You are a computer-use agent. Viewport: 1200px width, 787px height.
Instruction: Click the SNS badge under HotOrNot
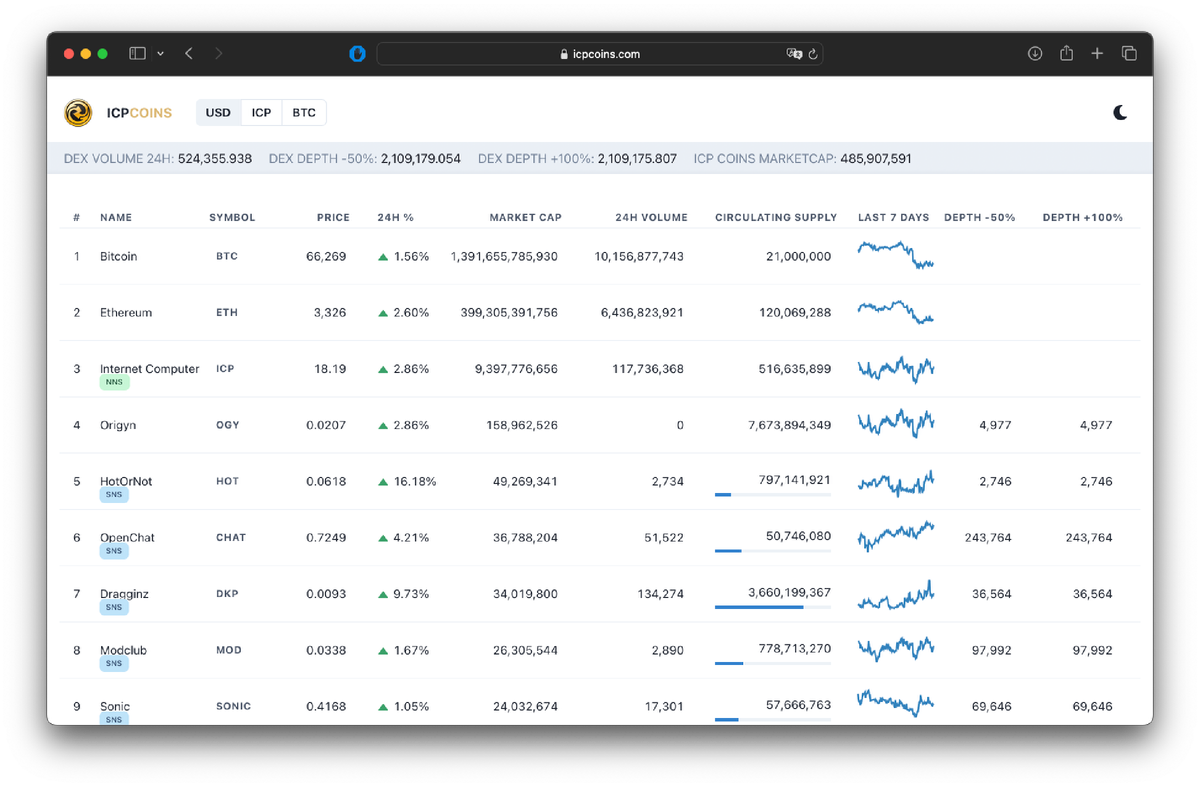pos(114,495)
